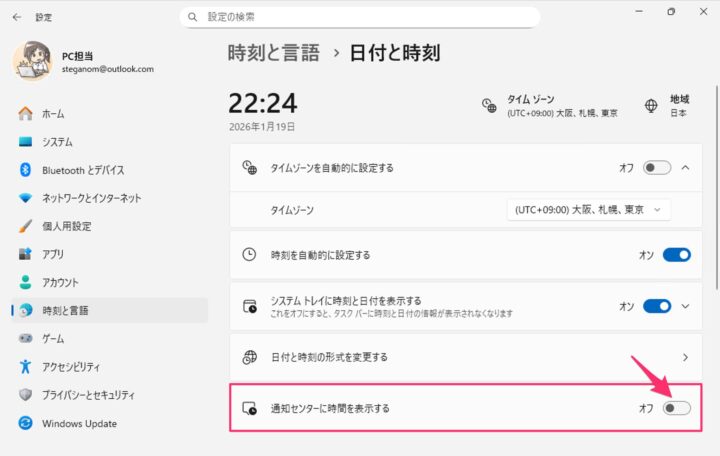Toggle システム トレイに時刻と日付を表示する switch
This screenshot has width=720, height=456.
click(x=657, y=306)
